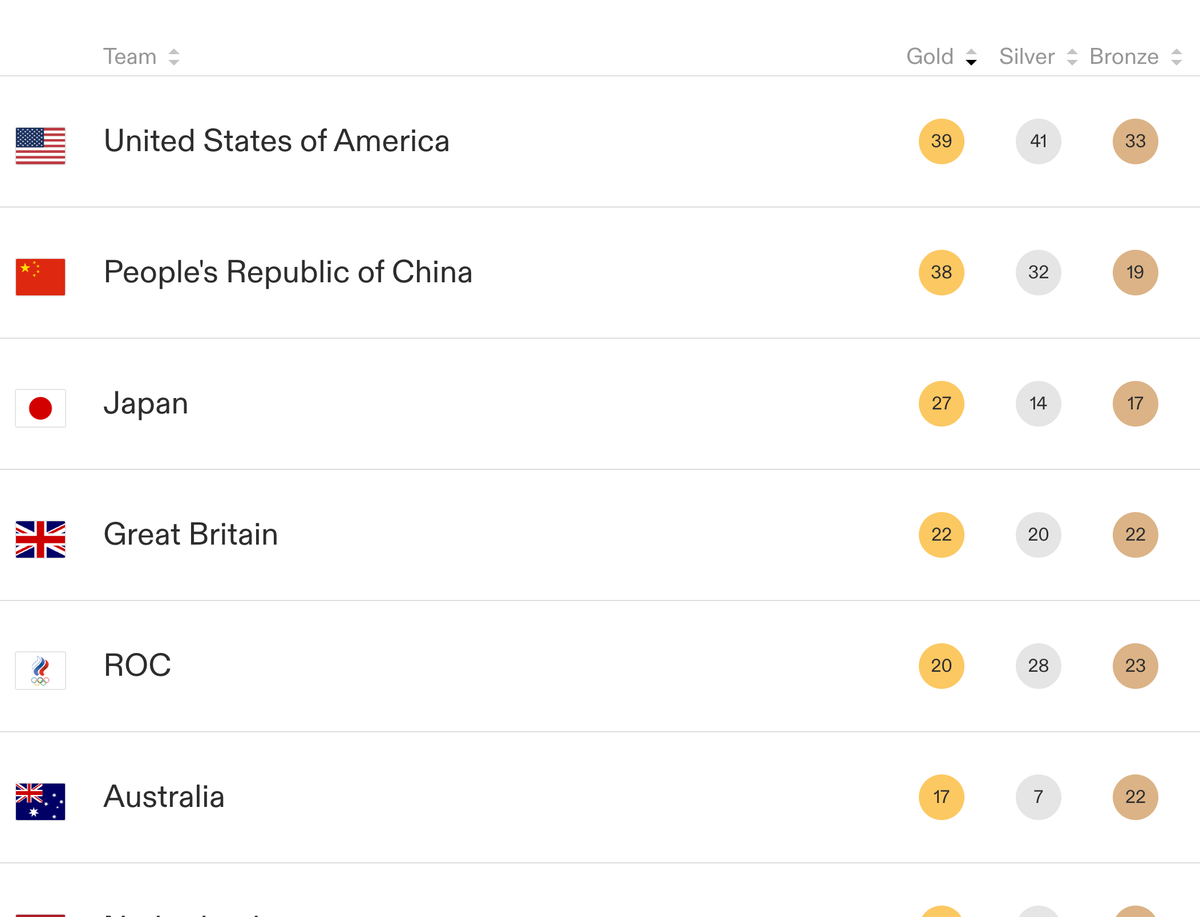The height and width of the screenshot is (917, 1200).
Task: Click the Japan flag icon
Action: (x=40, y=408)
